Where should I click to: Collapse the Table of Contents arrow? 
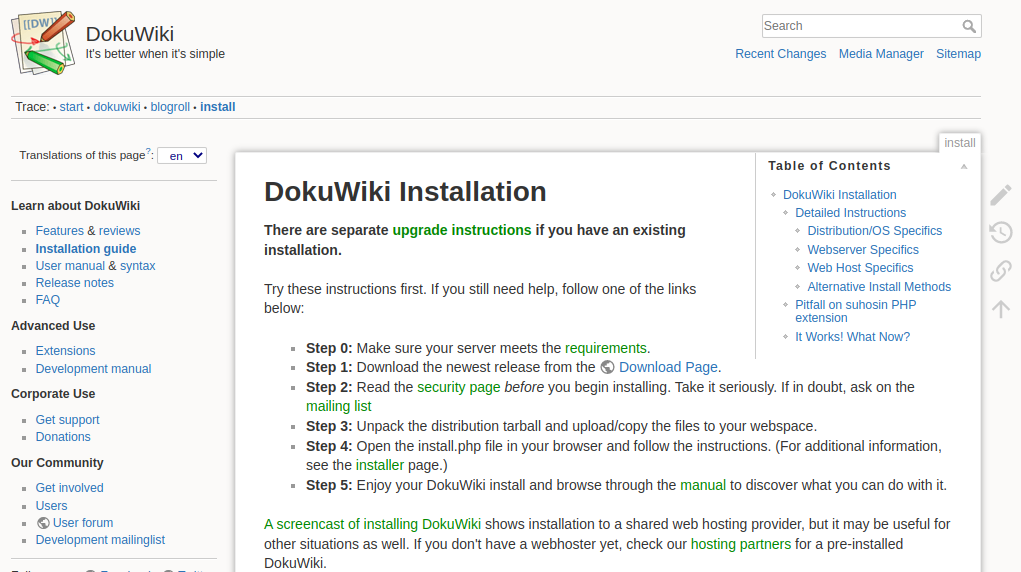[964, 167]
